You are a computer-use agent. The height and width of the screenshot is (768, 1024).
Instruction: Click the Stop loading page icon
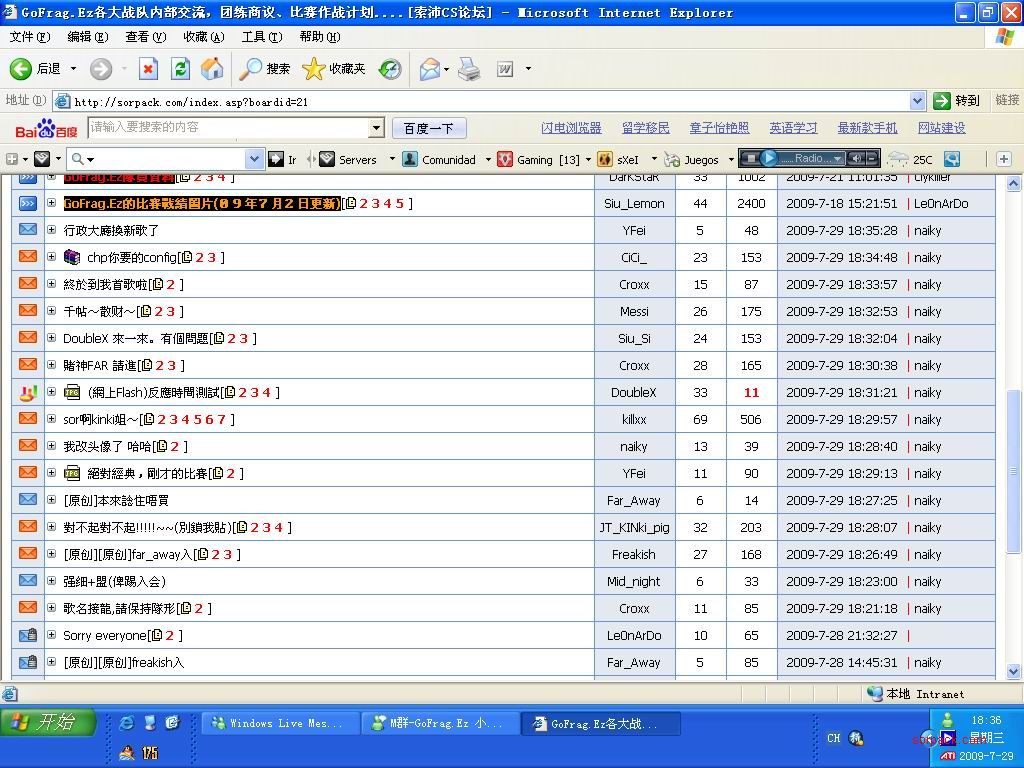(x=148, y=69)
